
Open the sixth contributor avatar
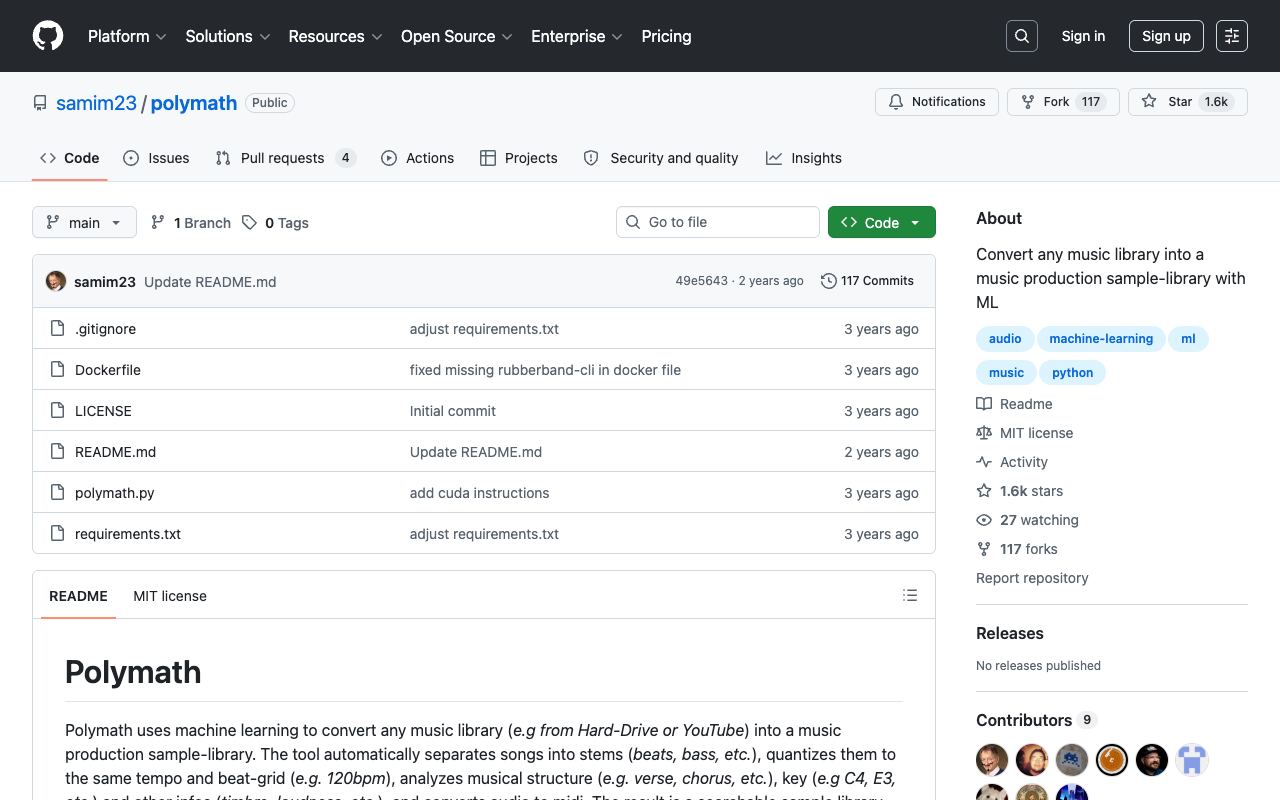point(1192,760)
